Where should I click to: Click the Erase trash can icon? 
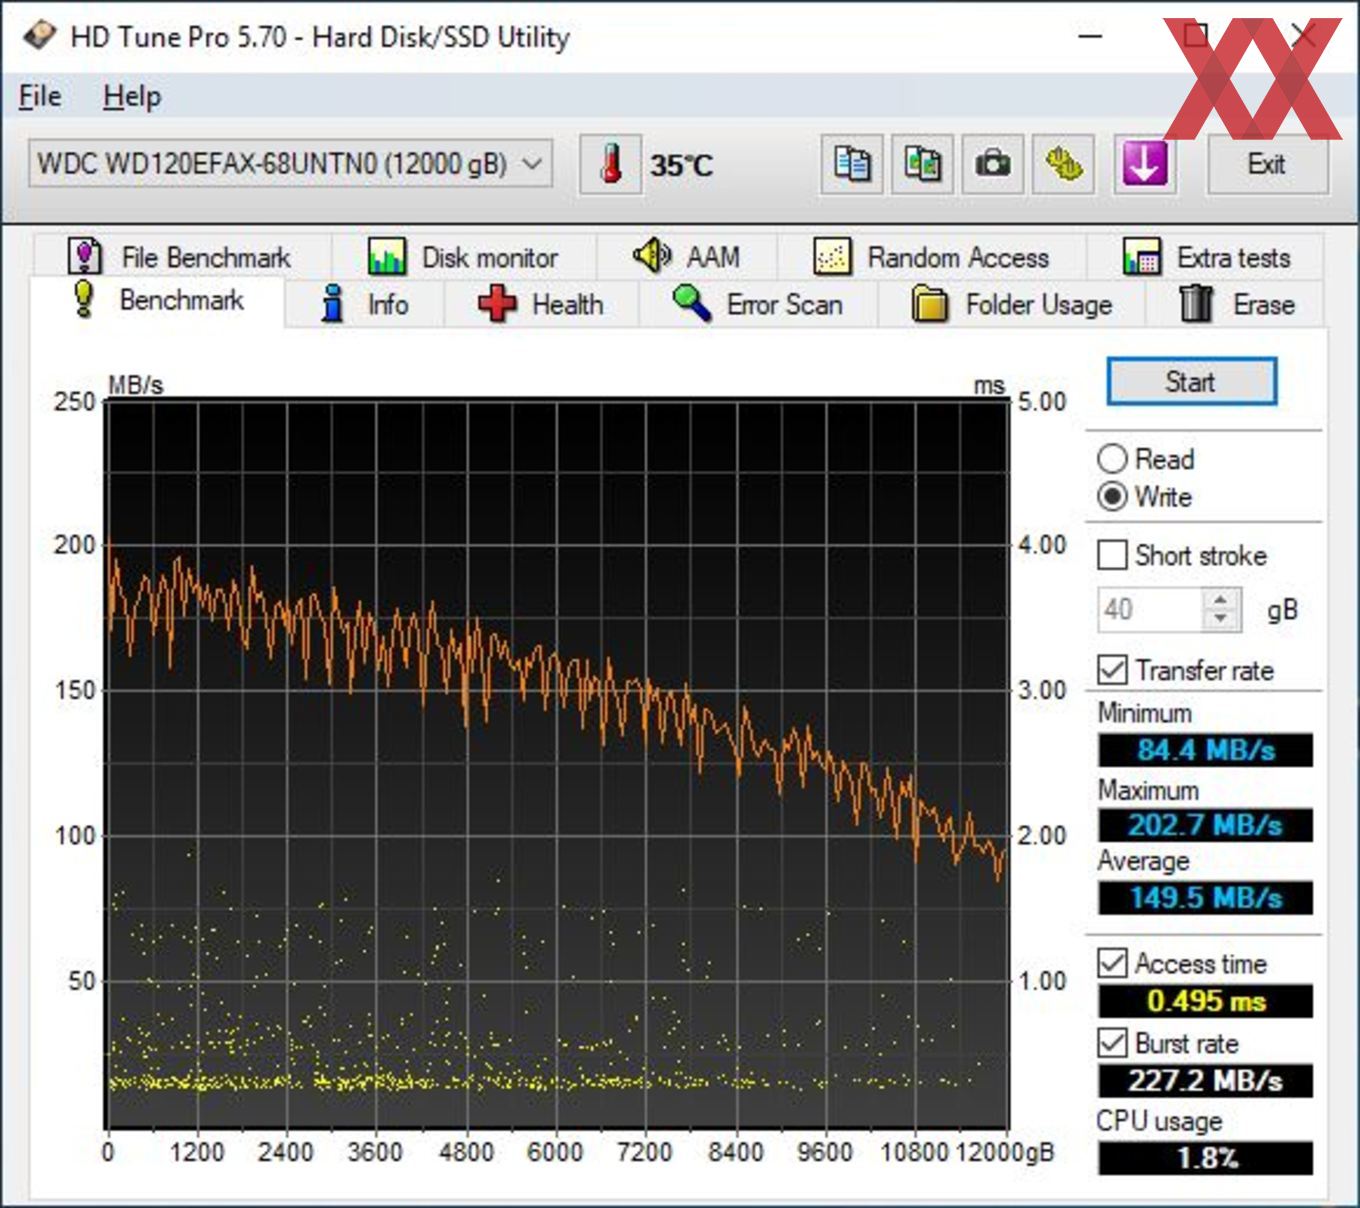click(x=1196, y=303)
